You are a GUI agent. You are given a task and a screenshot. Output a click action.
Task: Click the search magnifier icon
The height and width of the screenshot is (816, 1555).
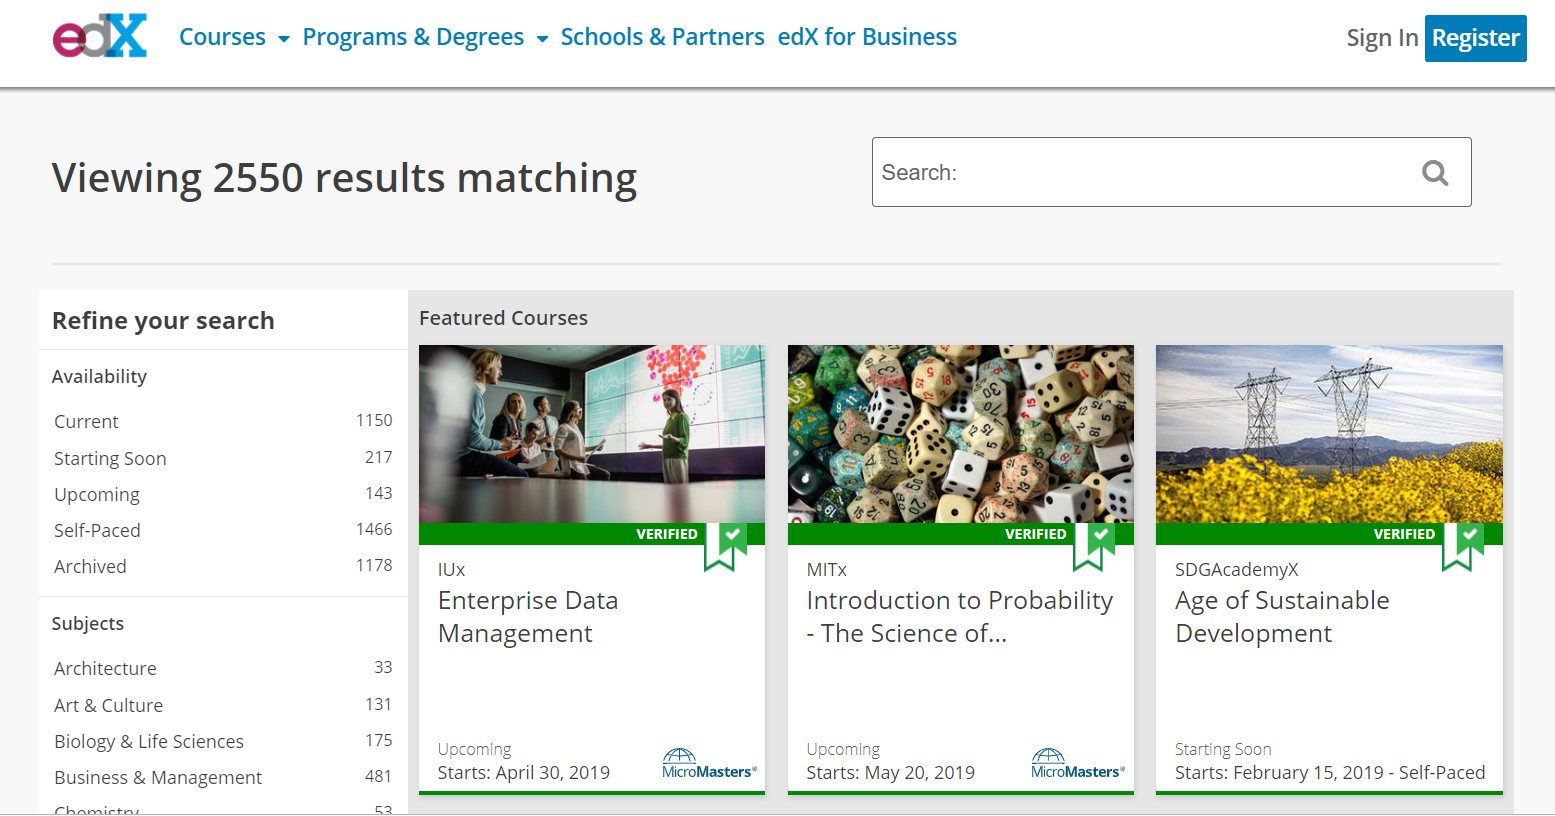tap(1435, 173)
